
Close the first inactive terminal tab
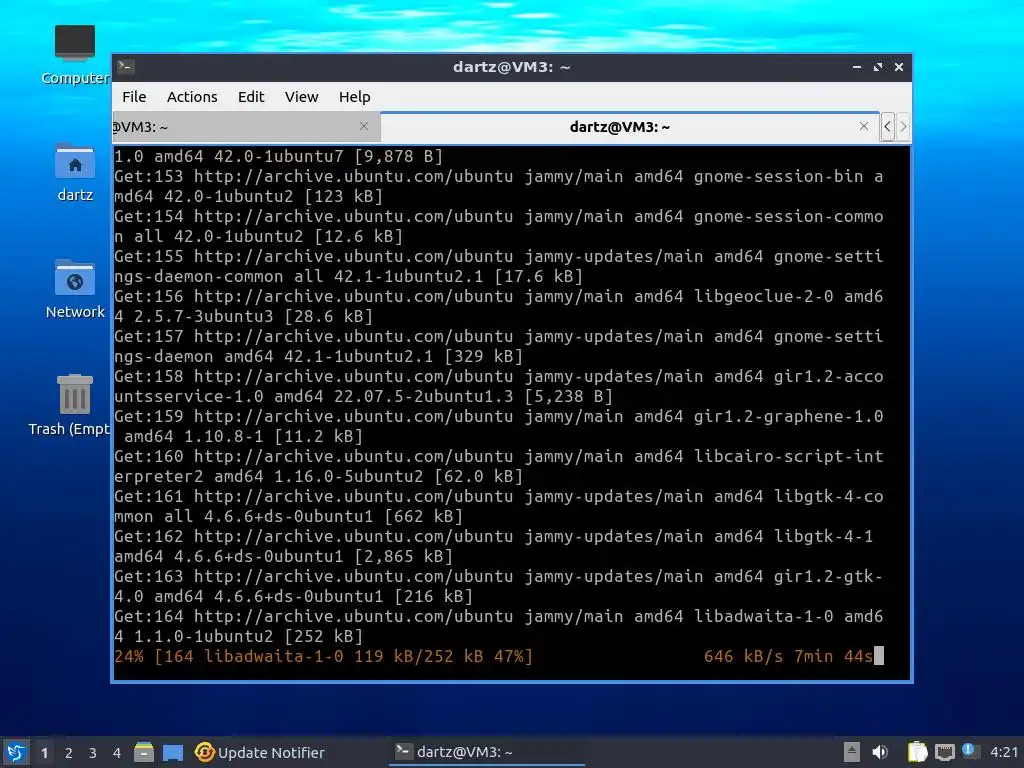364,126
